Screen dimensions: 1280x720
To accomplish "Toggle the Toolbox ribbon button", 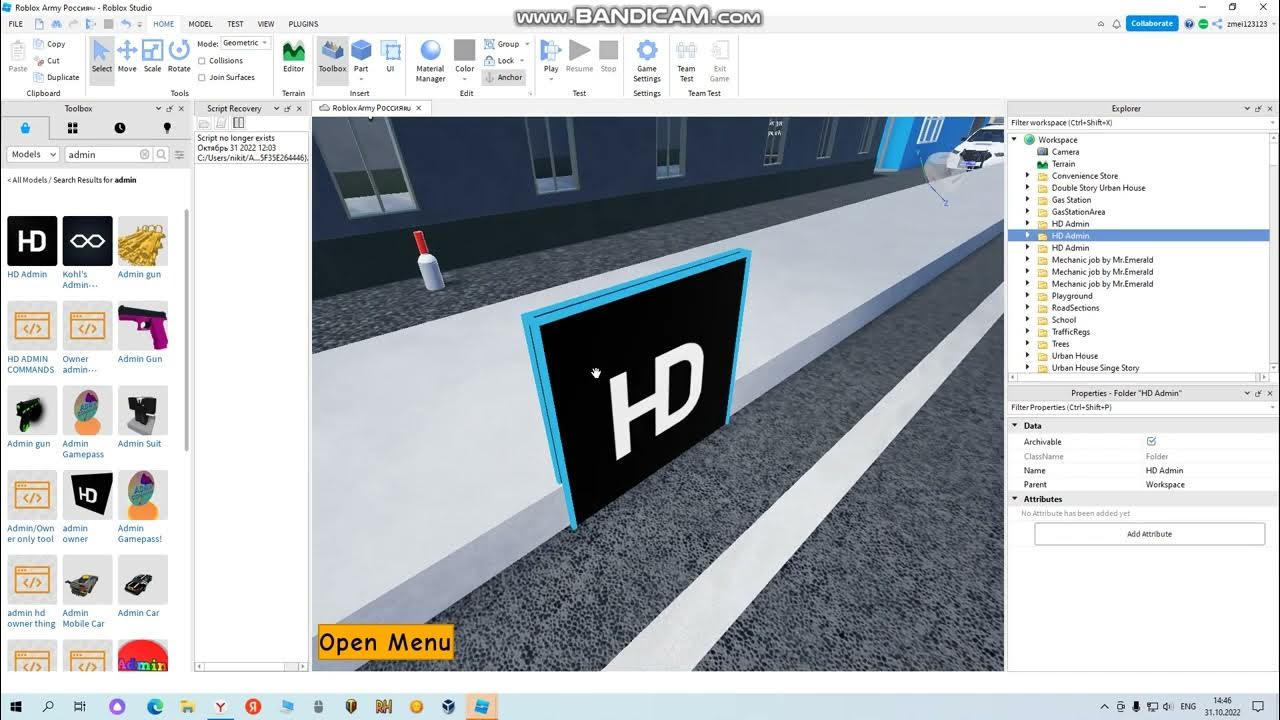I will pos(332,56).
